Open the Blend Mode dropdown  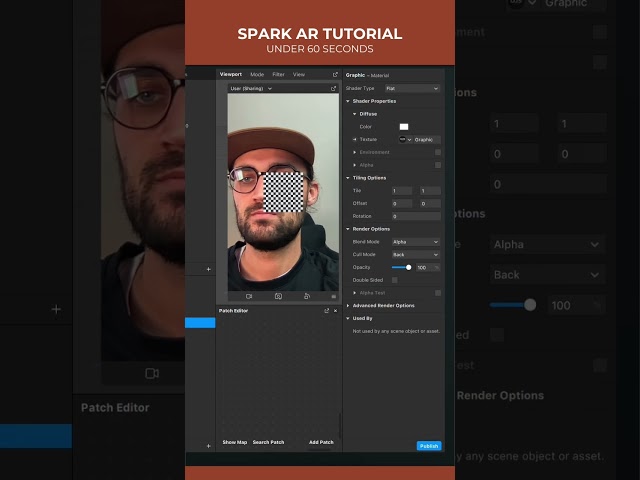416,242
